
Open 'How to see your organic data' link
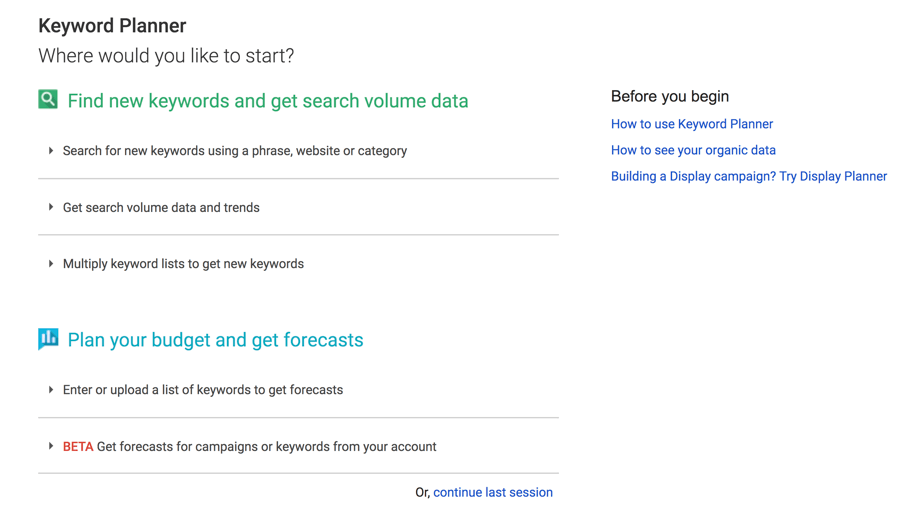click(x=693, y=150)
